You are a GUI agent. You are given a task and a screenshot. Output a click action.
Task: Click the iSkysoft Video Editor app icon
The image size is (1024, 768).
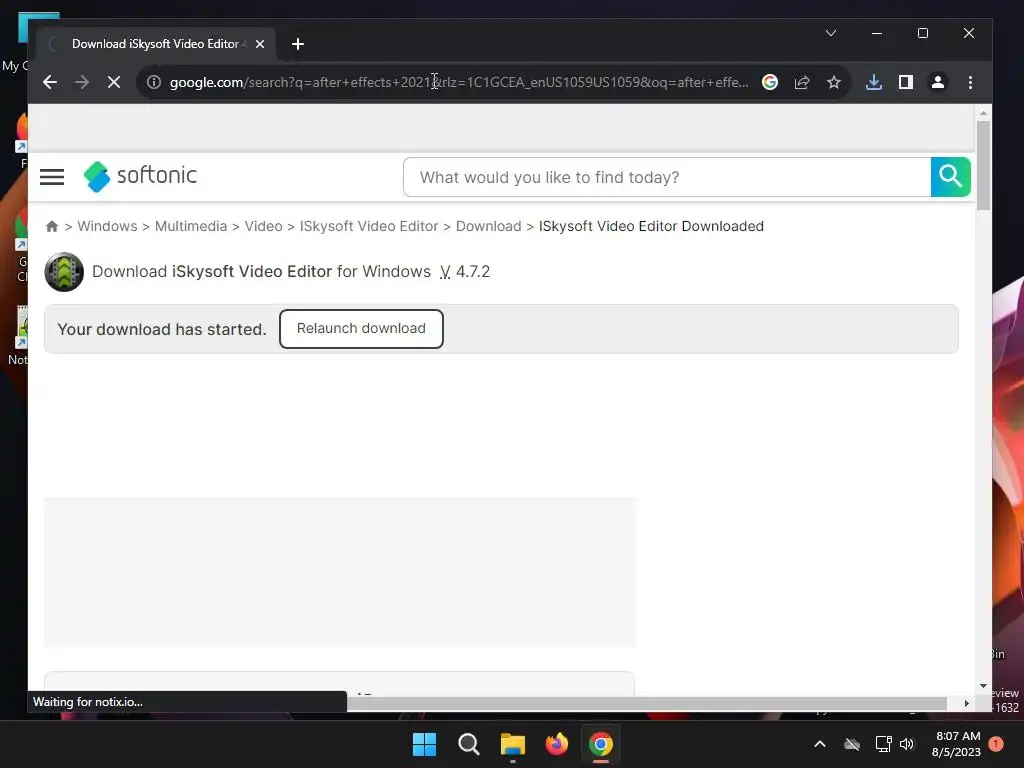64,272
